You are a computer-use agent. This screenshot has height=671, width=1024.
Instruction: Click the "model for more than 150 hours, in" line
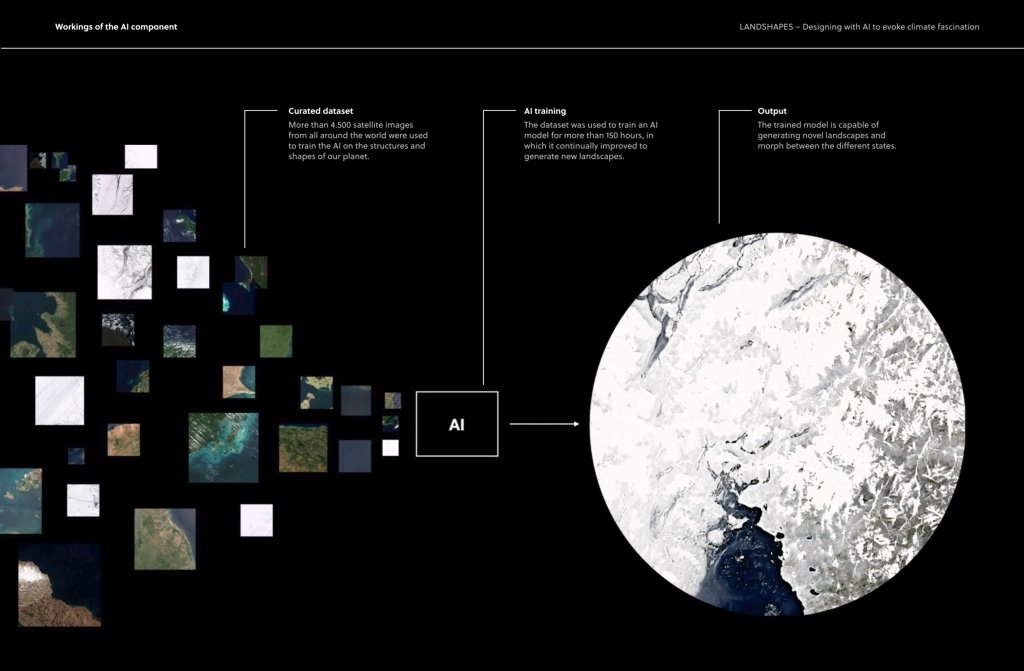pyautogui.click(x=588, y=135)
